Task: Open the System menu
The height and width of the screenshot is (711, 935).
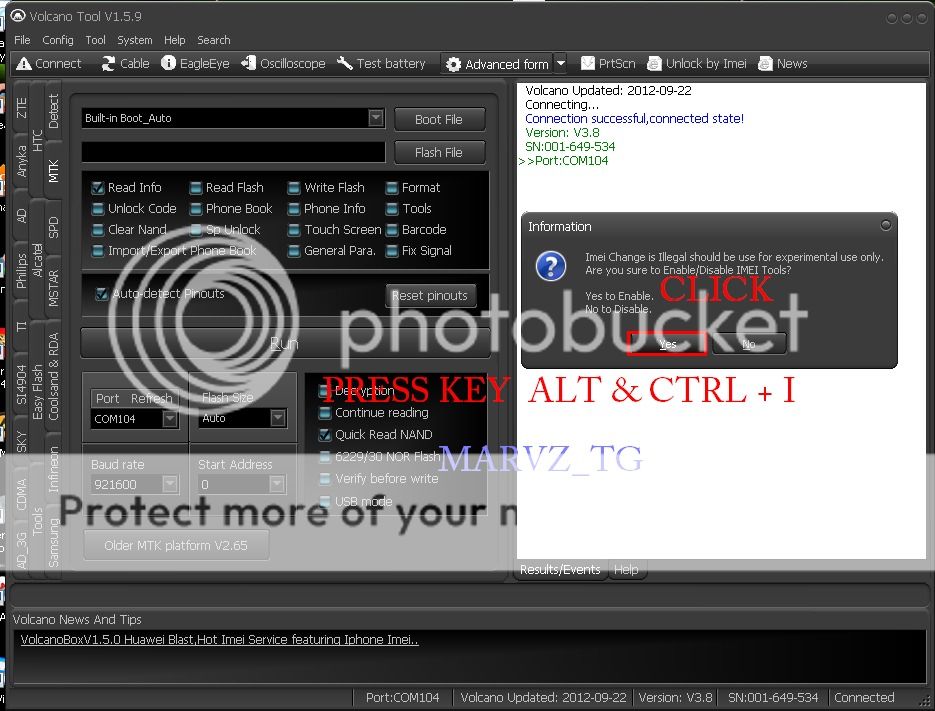Action: (135, 40)
